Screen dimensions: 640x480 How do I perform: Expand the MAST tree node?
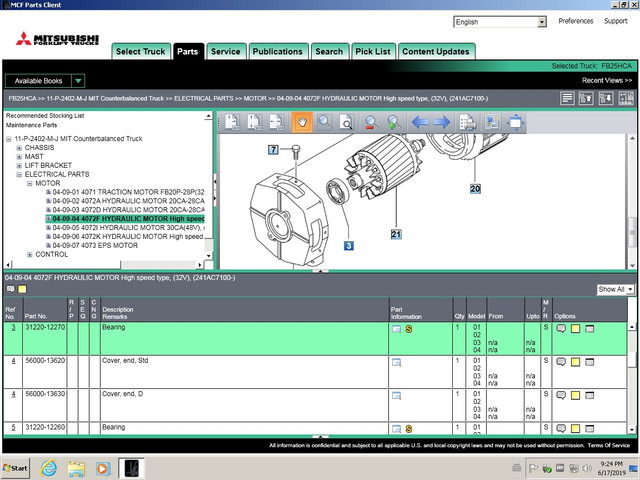pos(19,157)
